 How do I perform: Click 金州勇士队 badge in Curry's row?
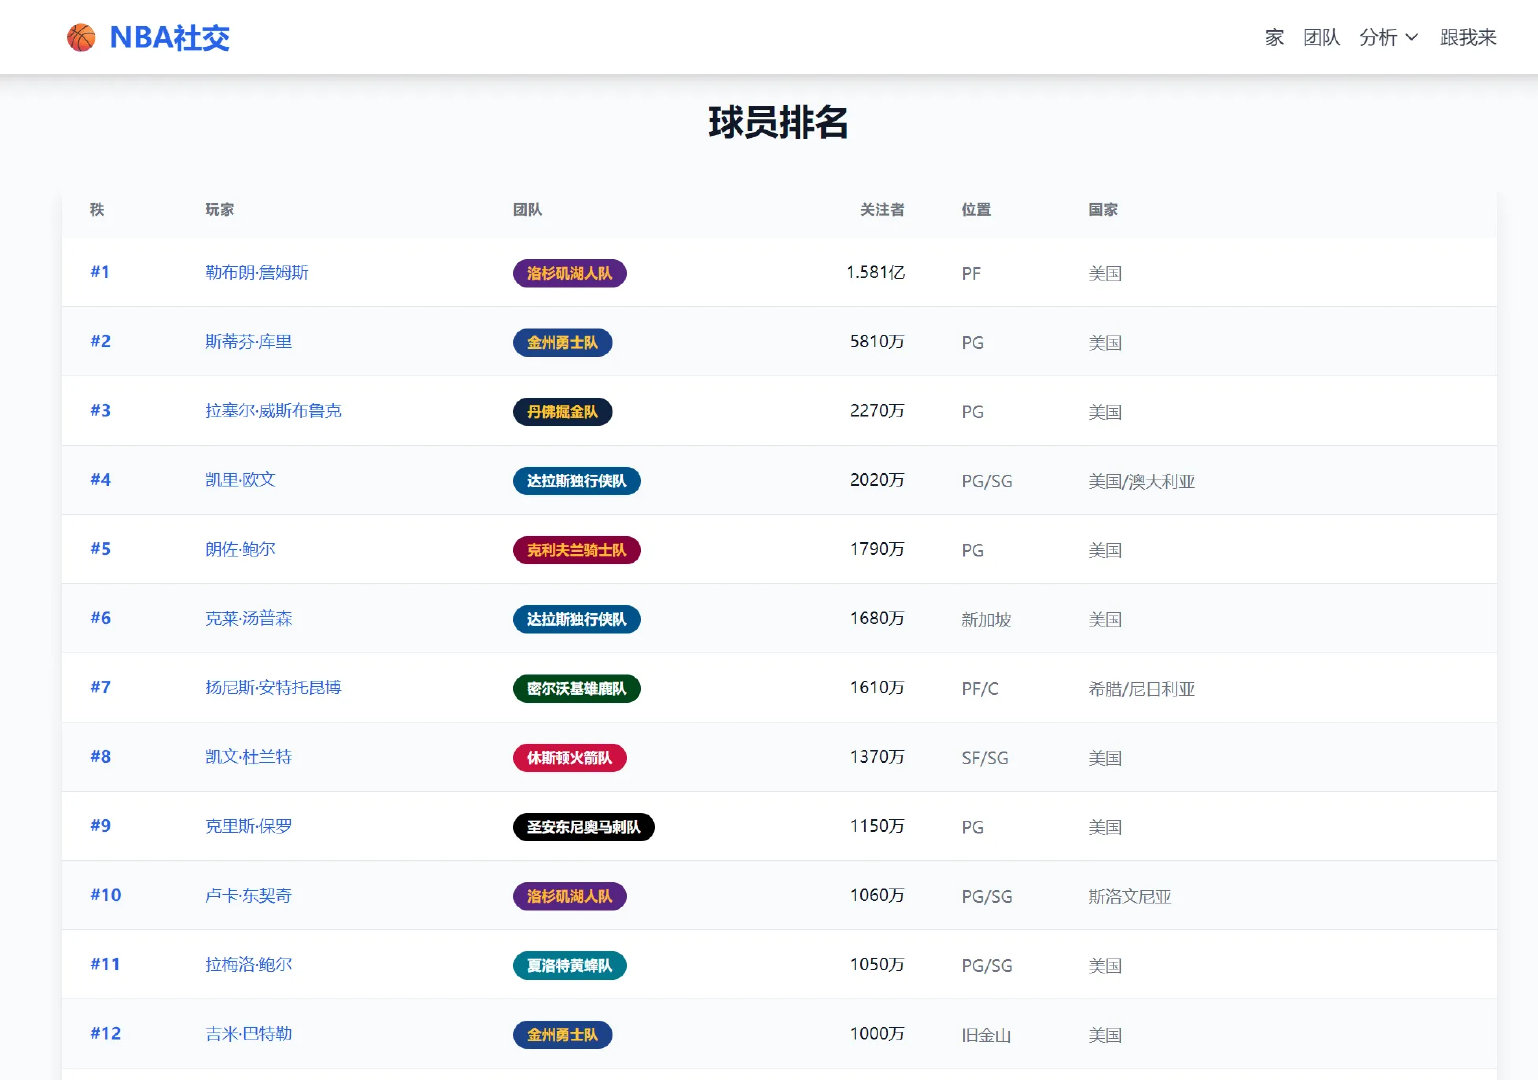pos(563,342)
